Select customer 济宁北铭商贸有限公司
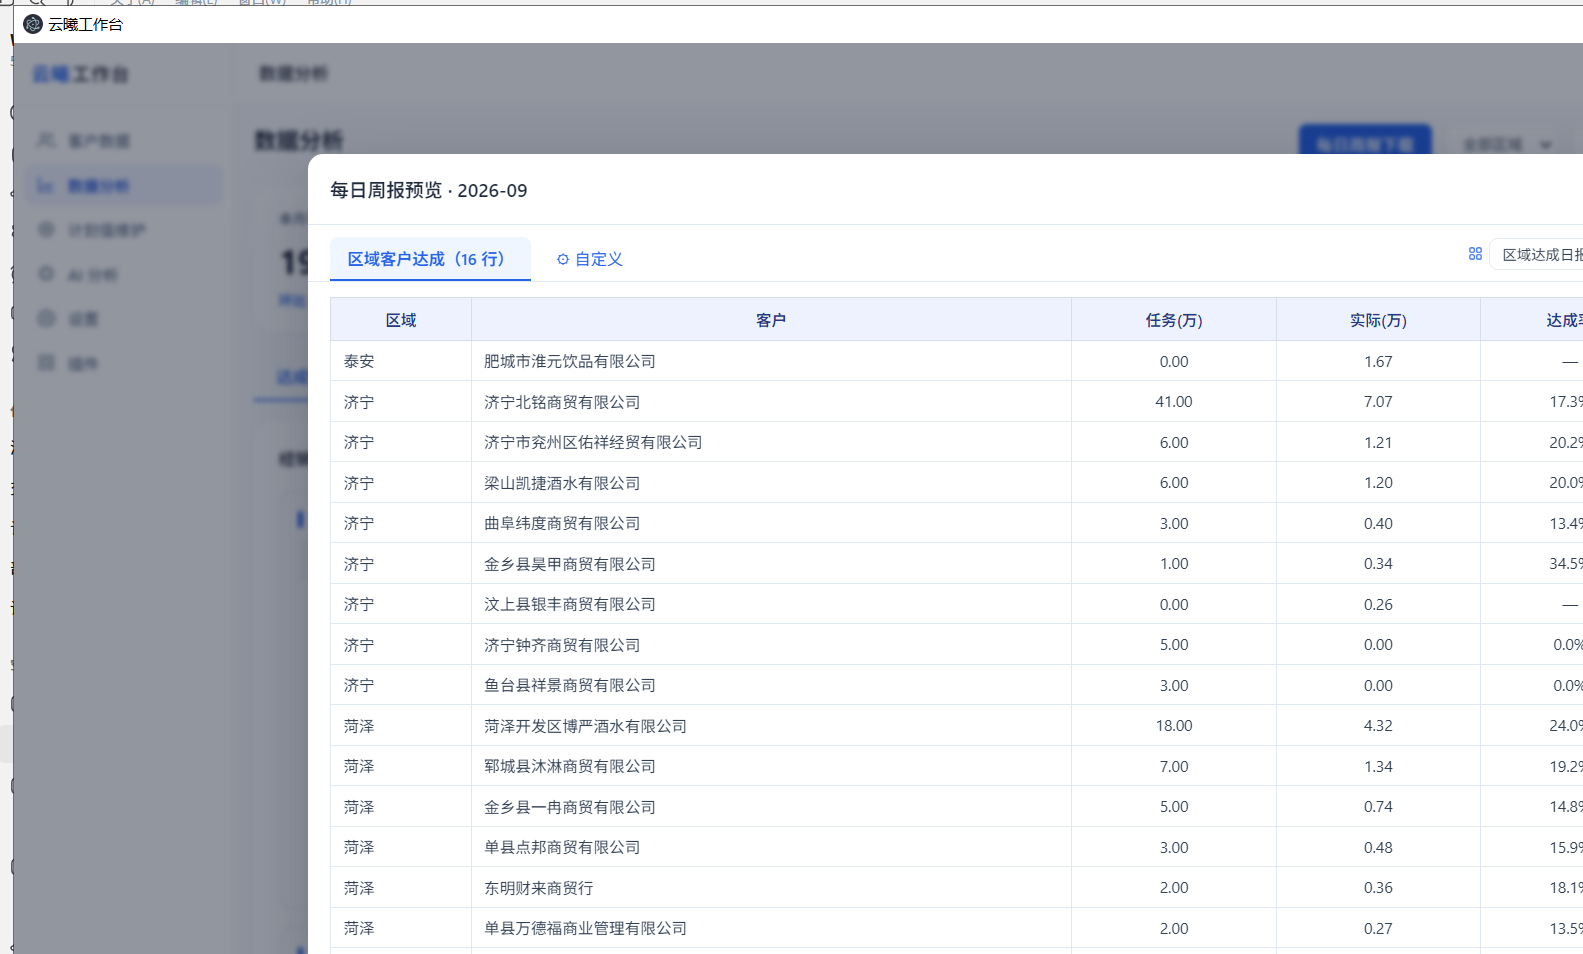Screen dimensions: 1583x954 point(562,402)
